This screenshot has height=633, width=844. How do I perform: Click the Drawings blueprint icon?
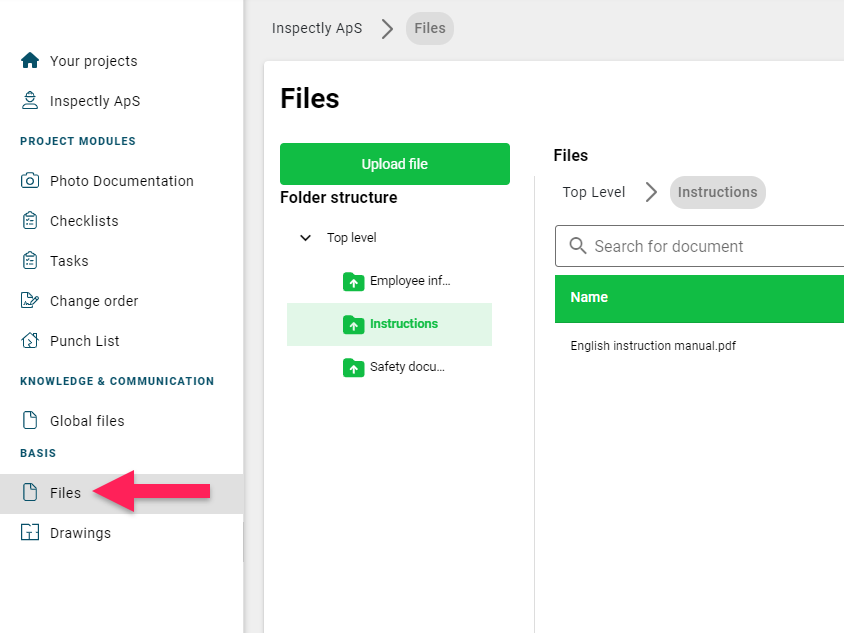30,532
